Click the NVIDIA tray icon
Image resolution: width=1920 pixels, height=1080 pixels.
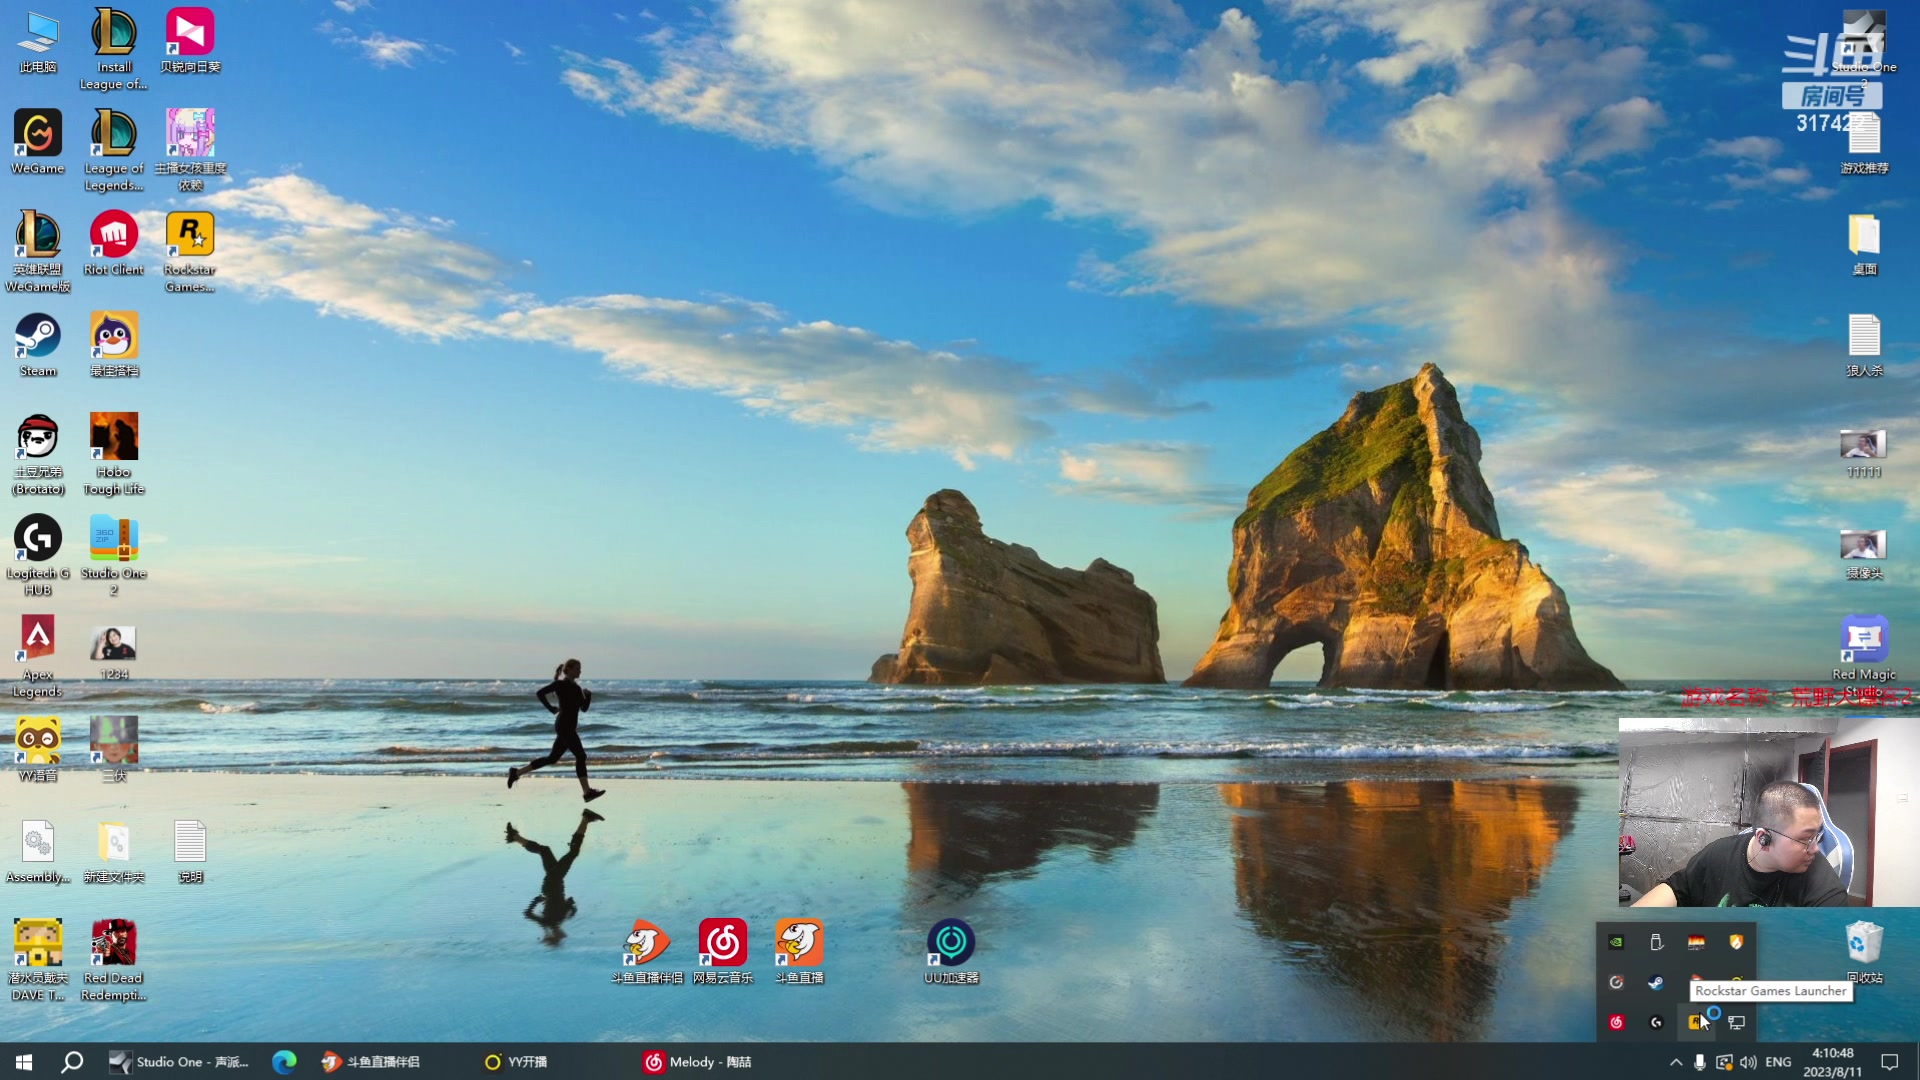1616,942
